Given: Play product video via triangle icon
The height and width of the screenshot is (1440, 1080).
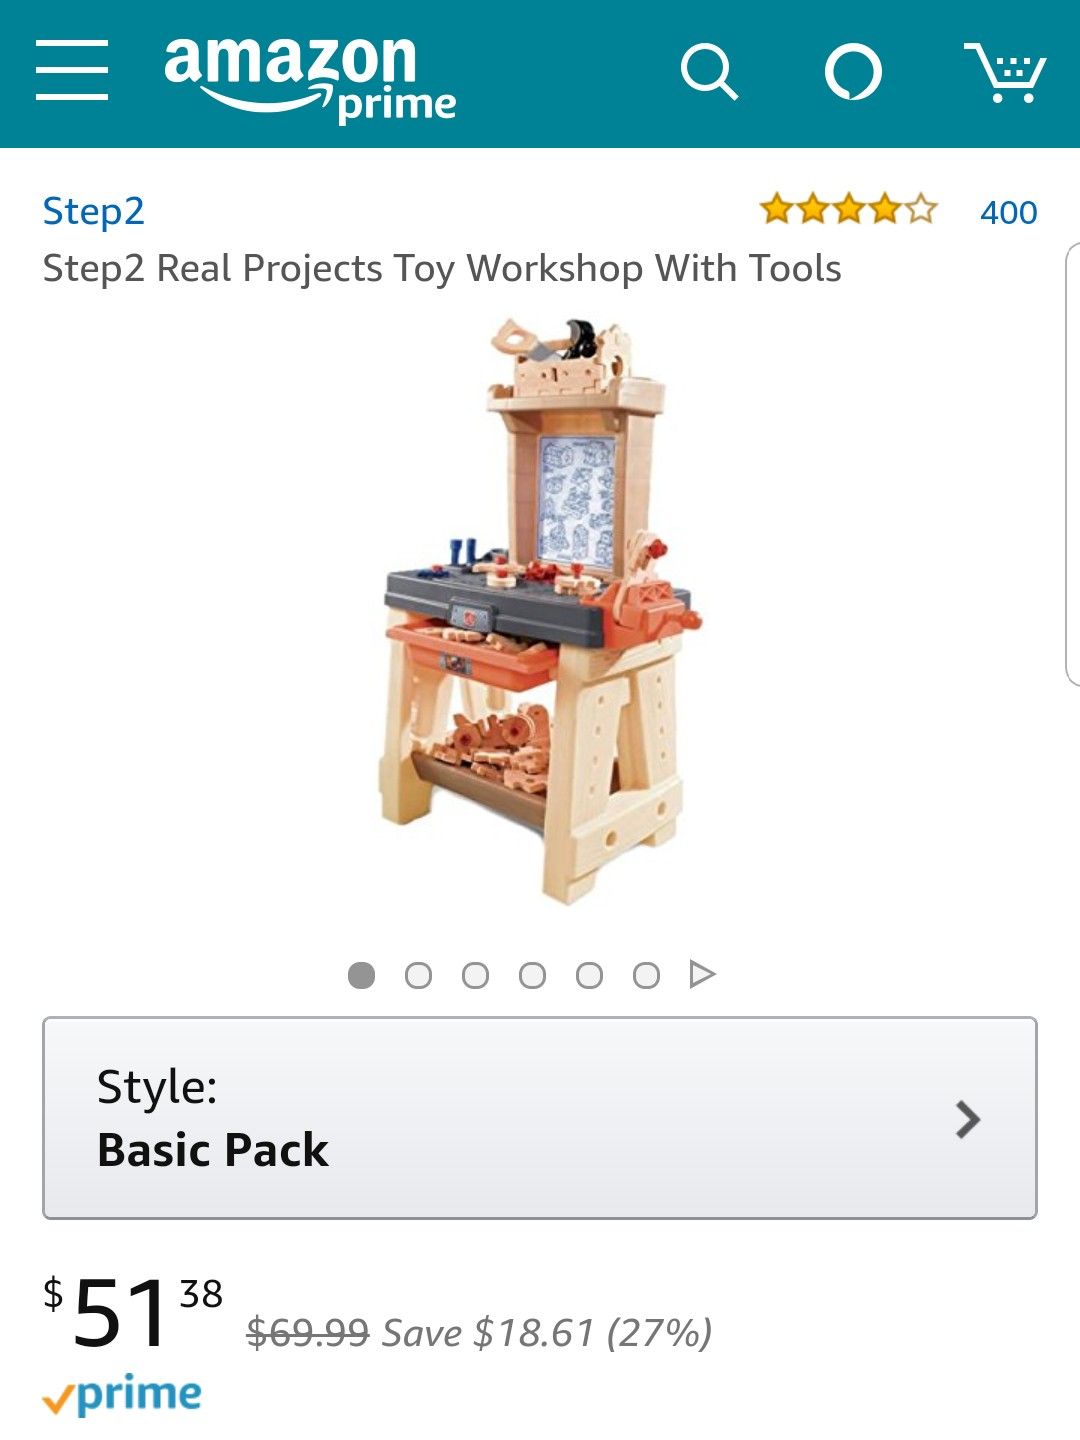Looking at the screenshot, I should click(x=703, y=974).
